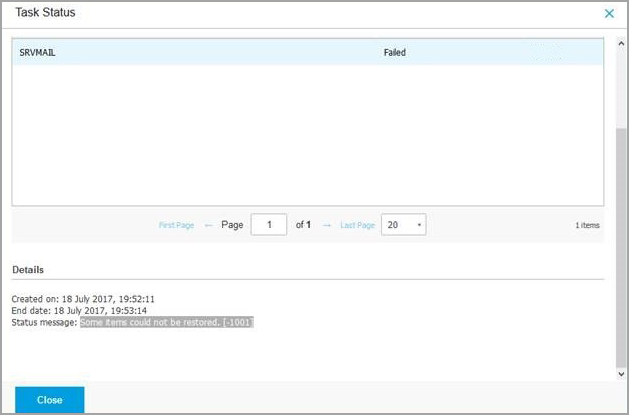629x415 pixels.
Task: Open the page size dropdown showing 20
Action: [404, 225]
